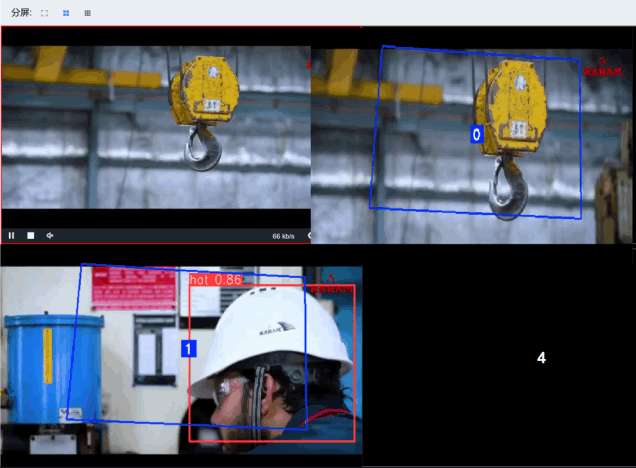This screenshot has width=636, height=468.
Task: Select the empty video pane numbered 4
Action: coord(541,358)
